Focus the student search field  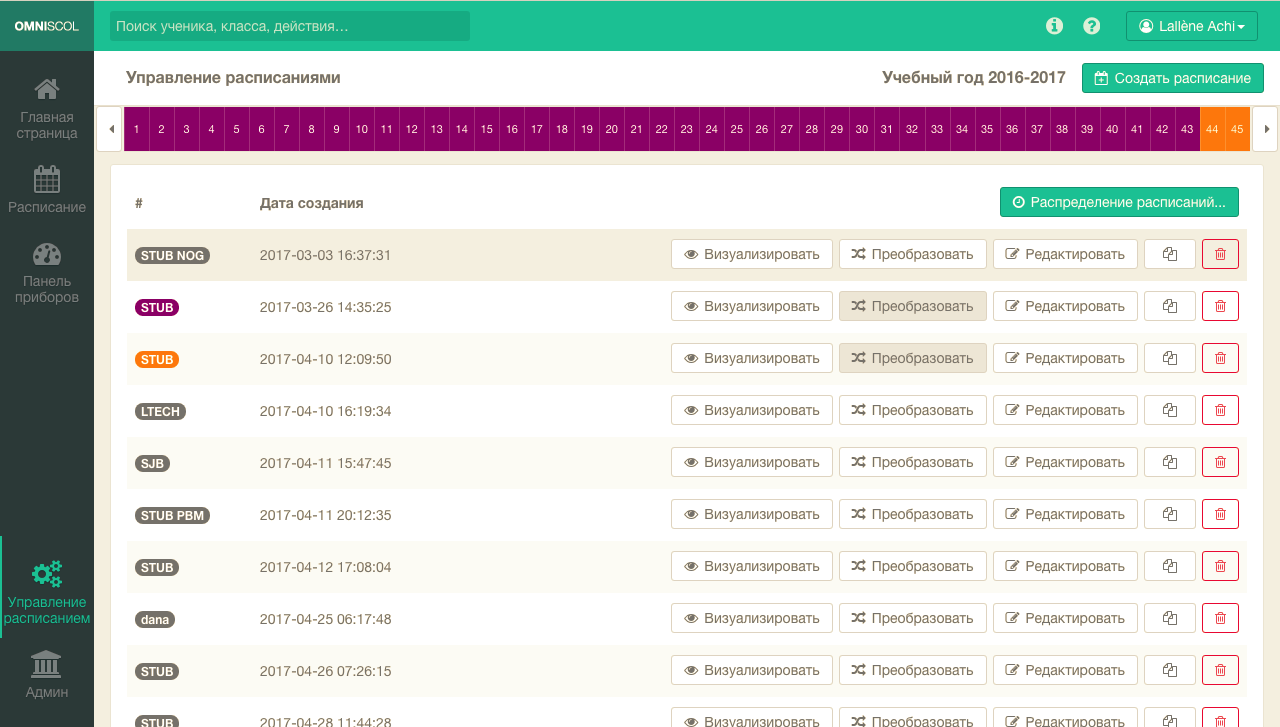pyautogui.click(x=290, y=26)
